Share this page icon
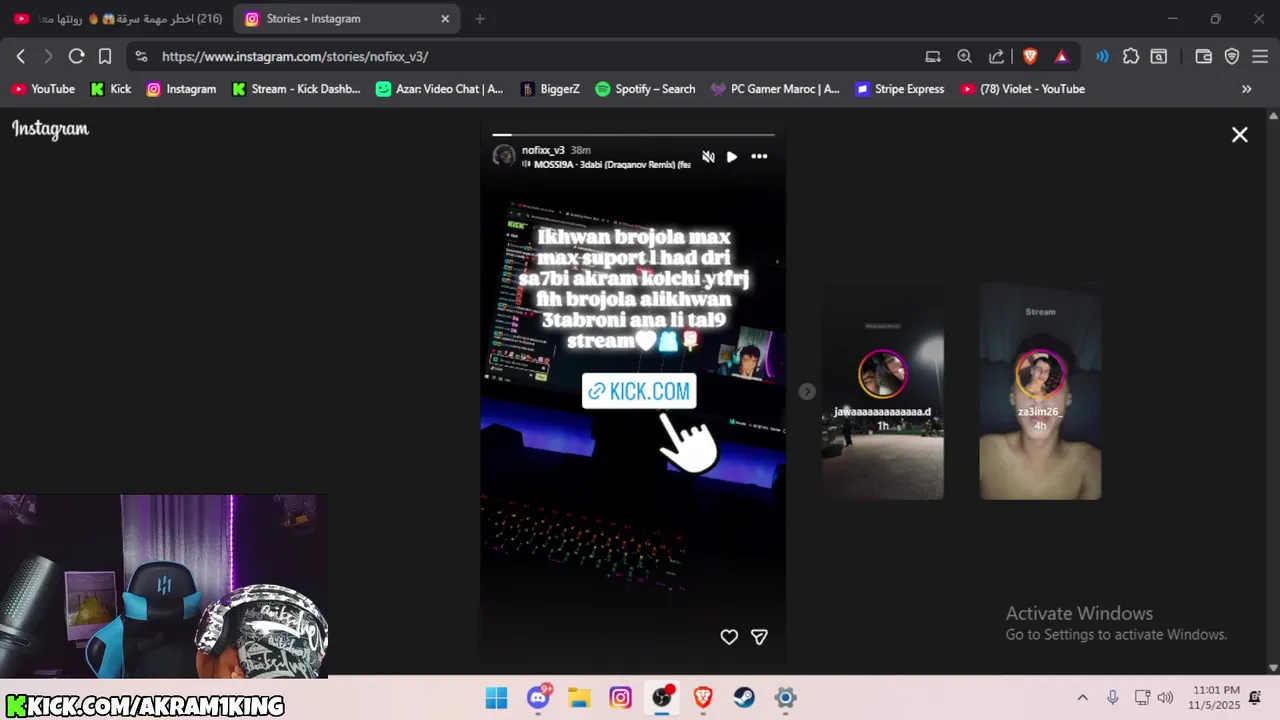 click(996, 57)
